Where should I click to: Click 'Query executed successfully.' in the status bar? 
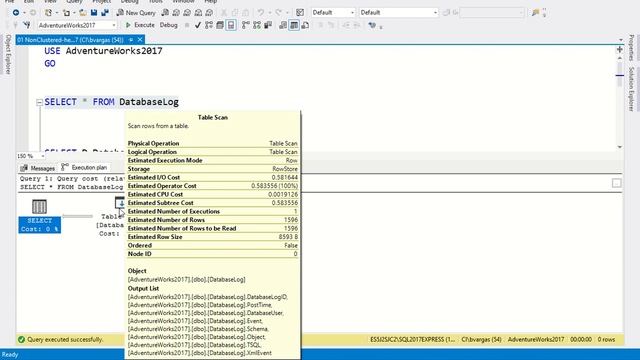(x=65, y=339)
